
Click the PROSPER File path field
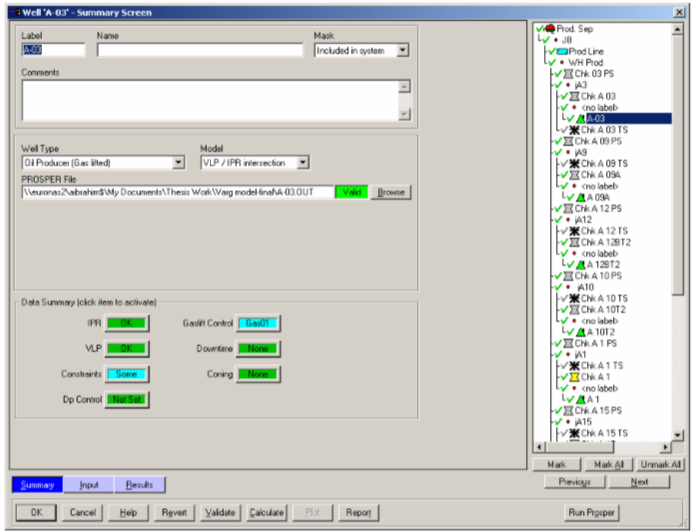[177, 192]
